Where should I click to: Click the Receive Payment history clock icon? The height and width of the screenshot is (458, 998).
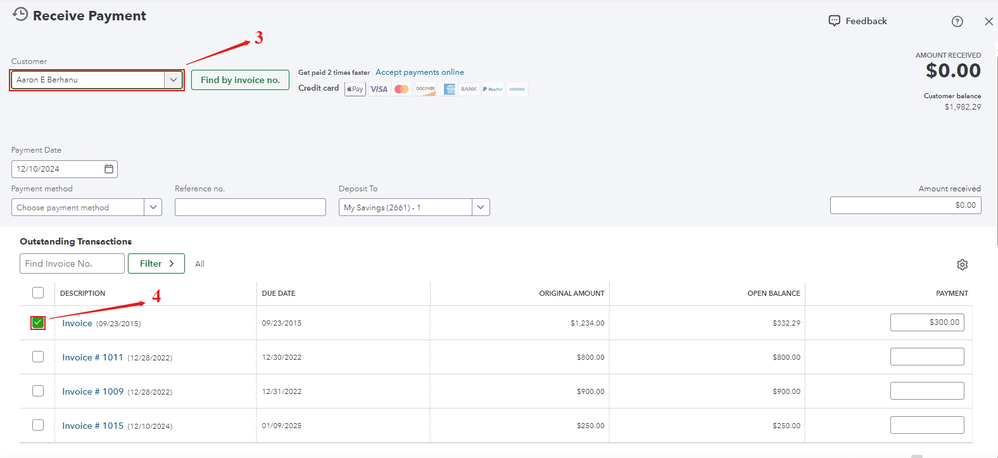tap(20, 15)
